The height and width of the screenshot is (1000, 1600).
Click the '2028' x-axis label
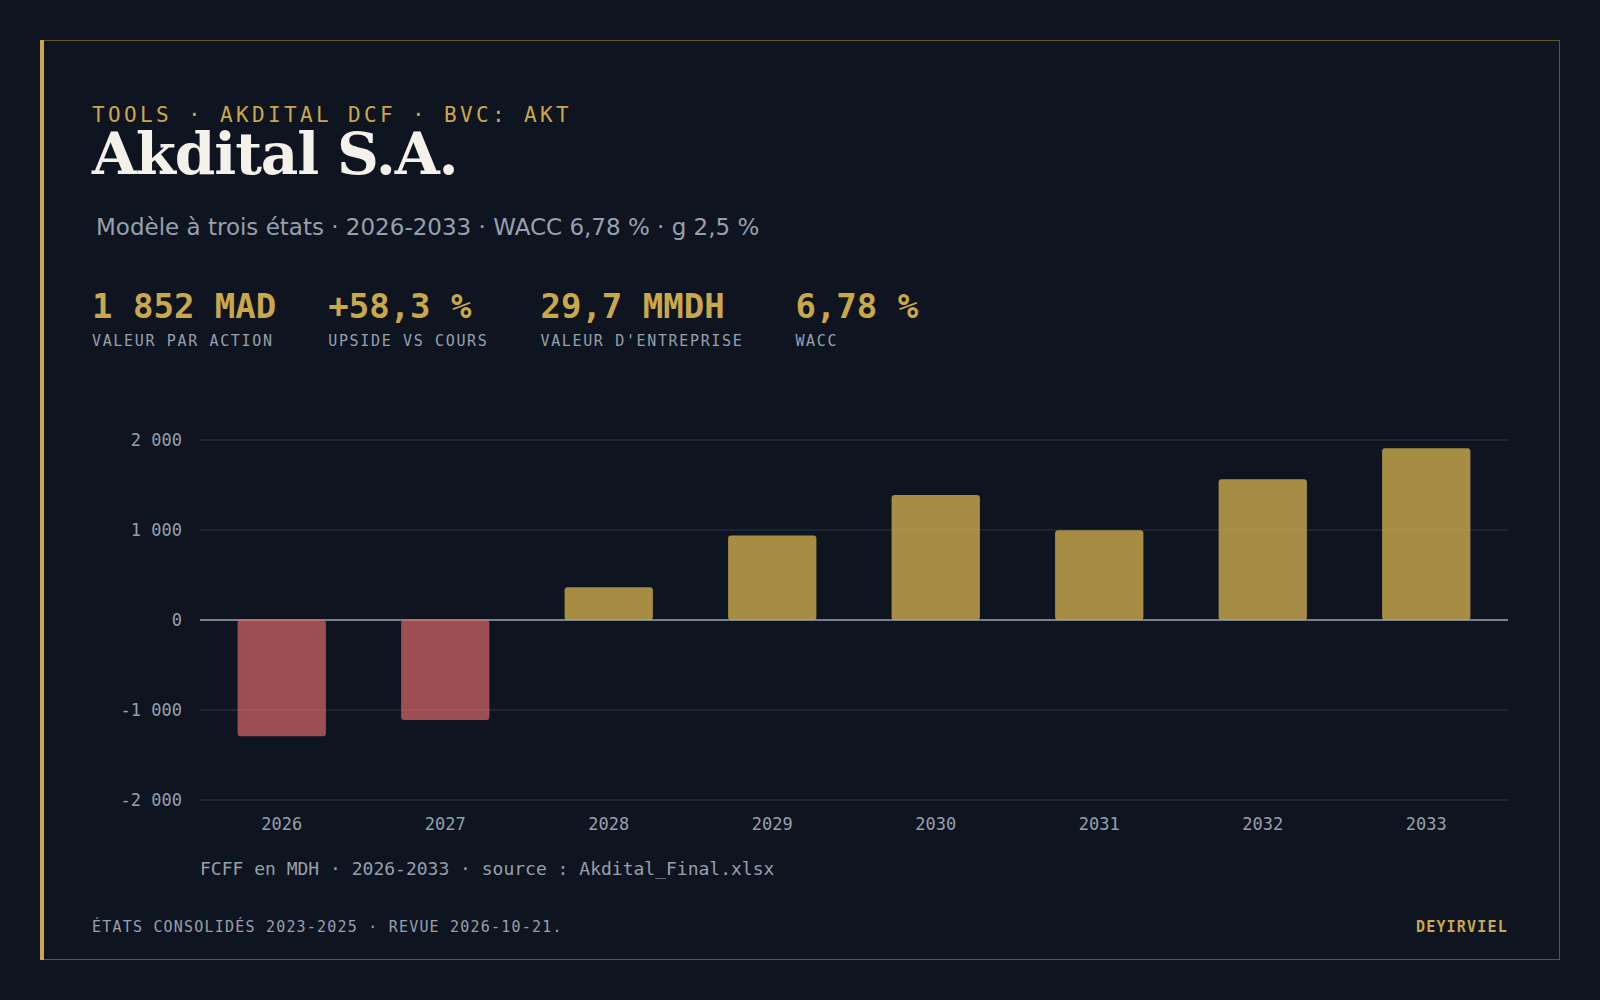click(609, 824)
